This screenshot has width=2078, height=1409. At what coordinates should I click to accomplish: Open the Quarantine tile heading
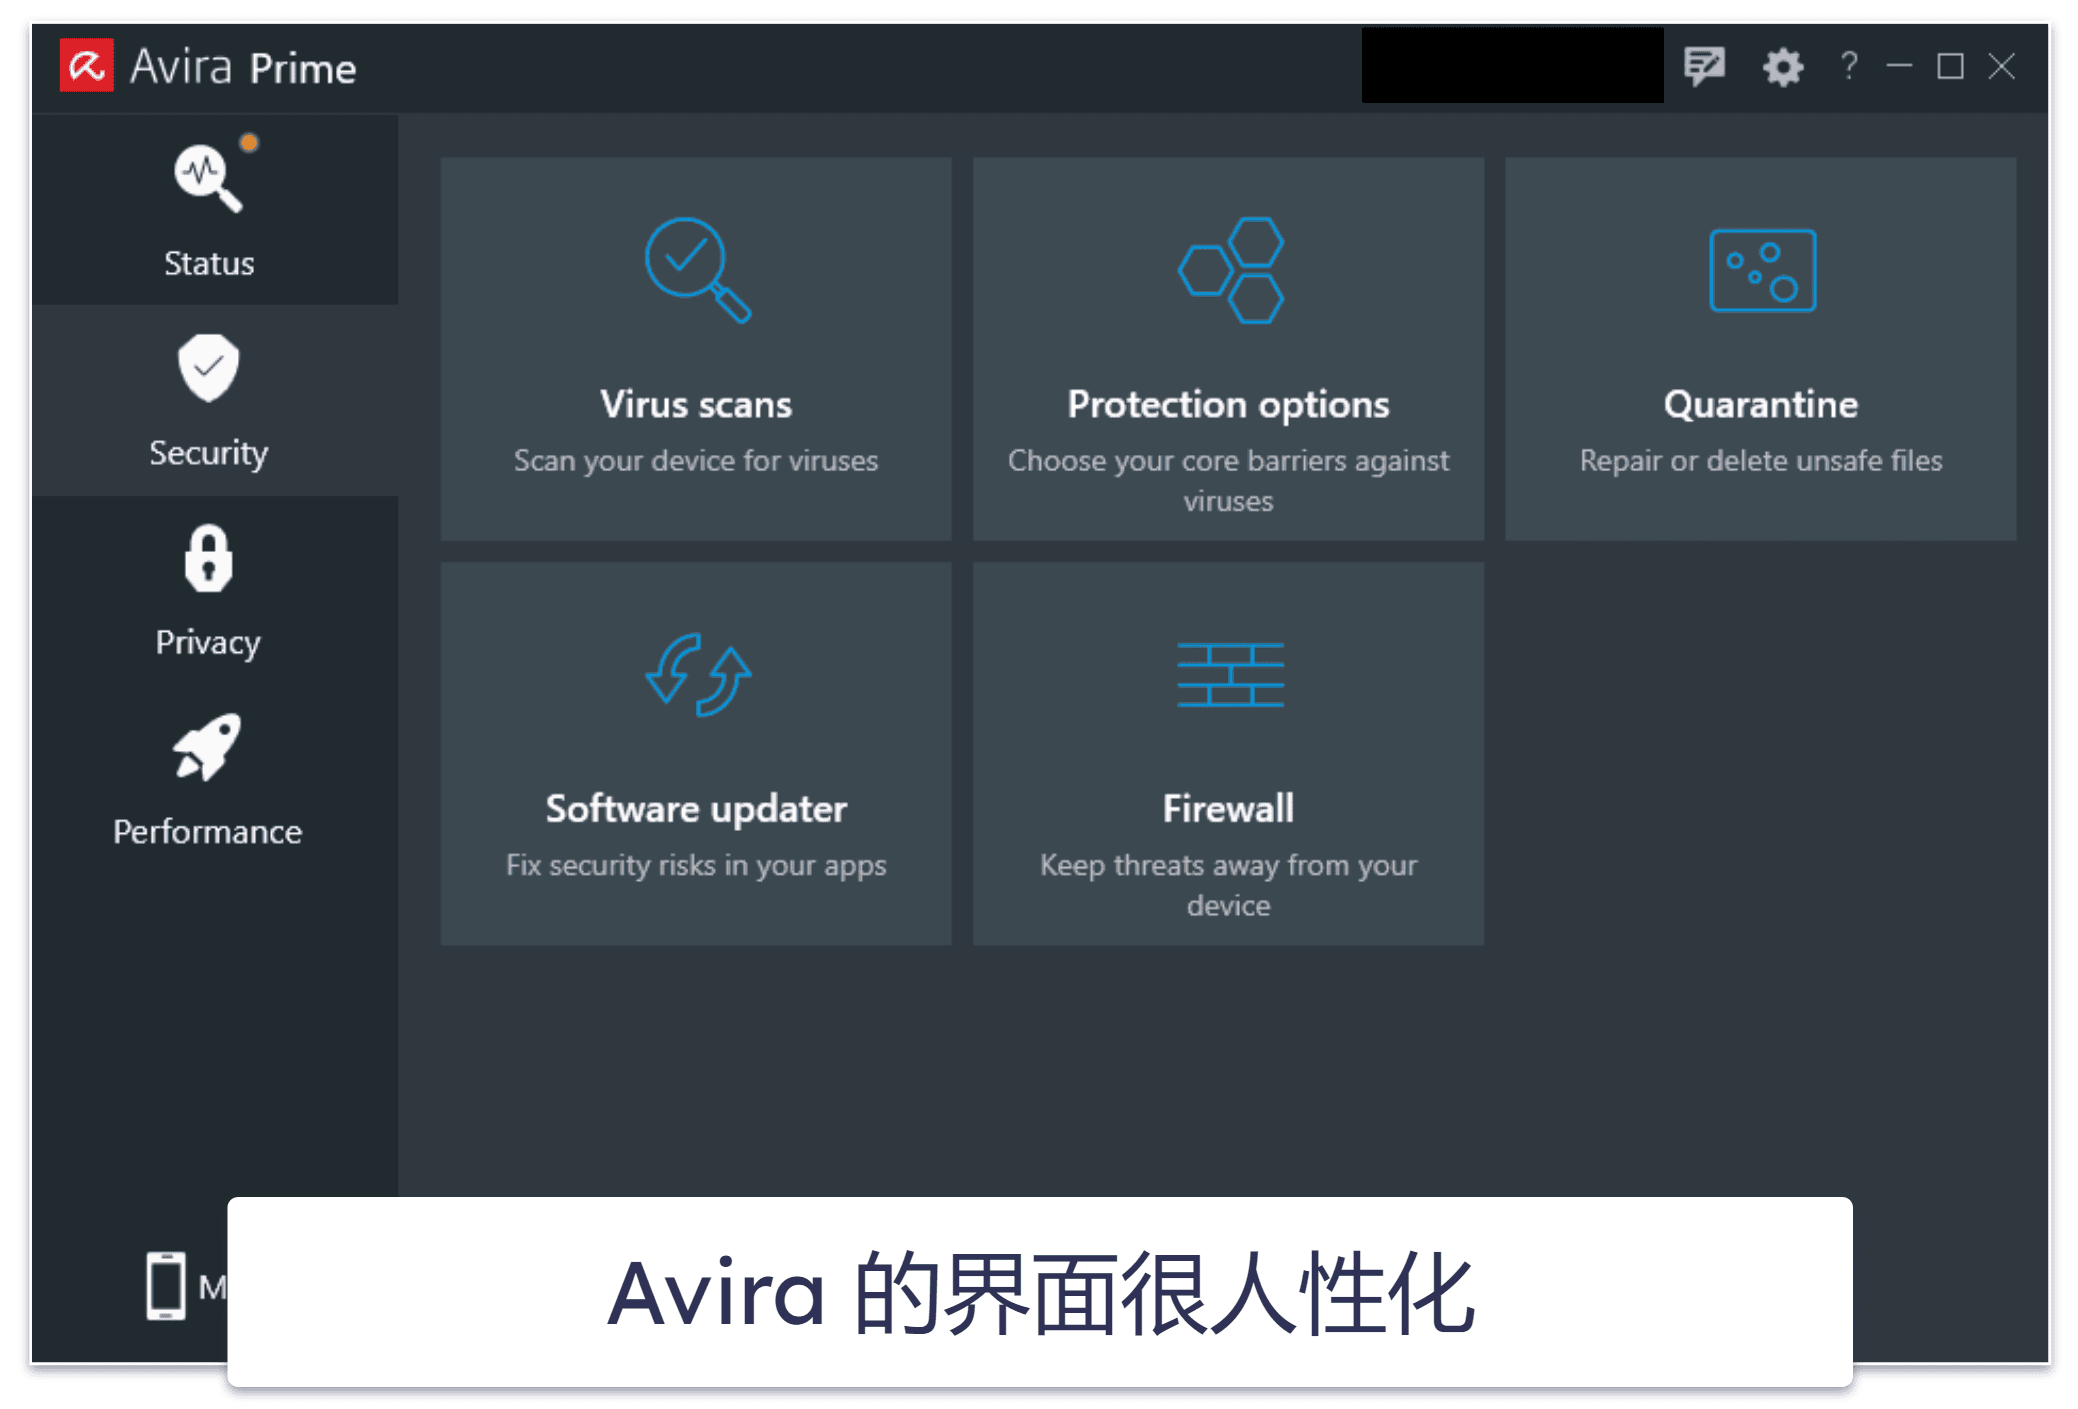tap(1761, 405)
